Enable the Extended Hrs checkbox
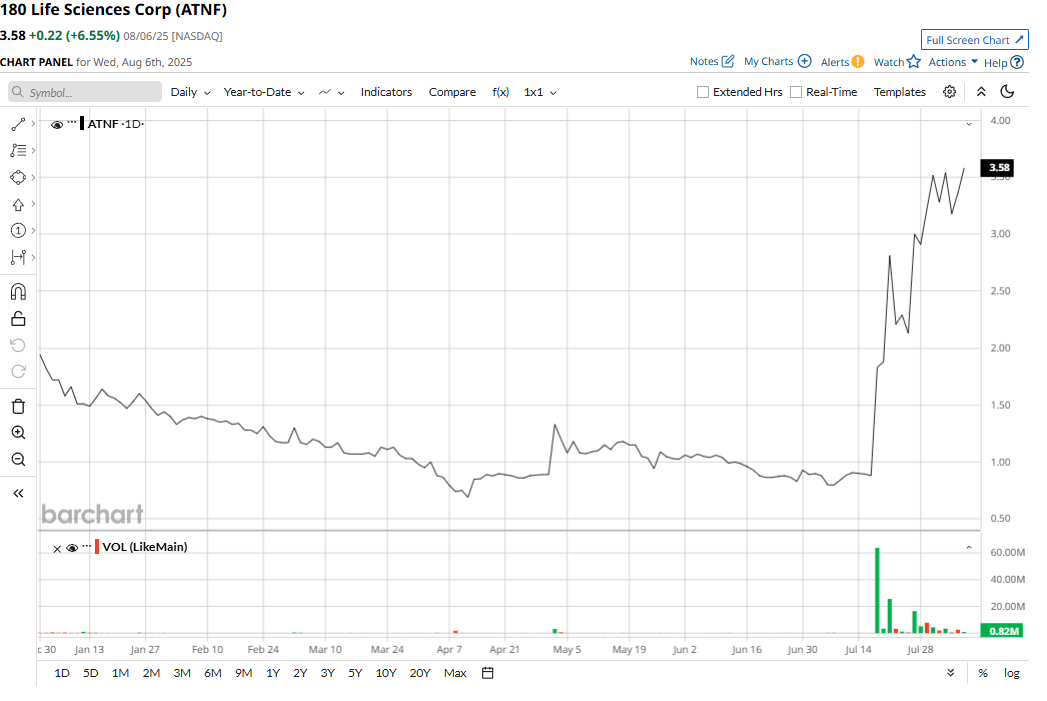The image size is (1047, 701). pos(702,92)
